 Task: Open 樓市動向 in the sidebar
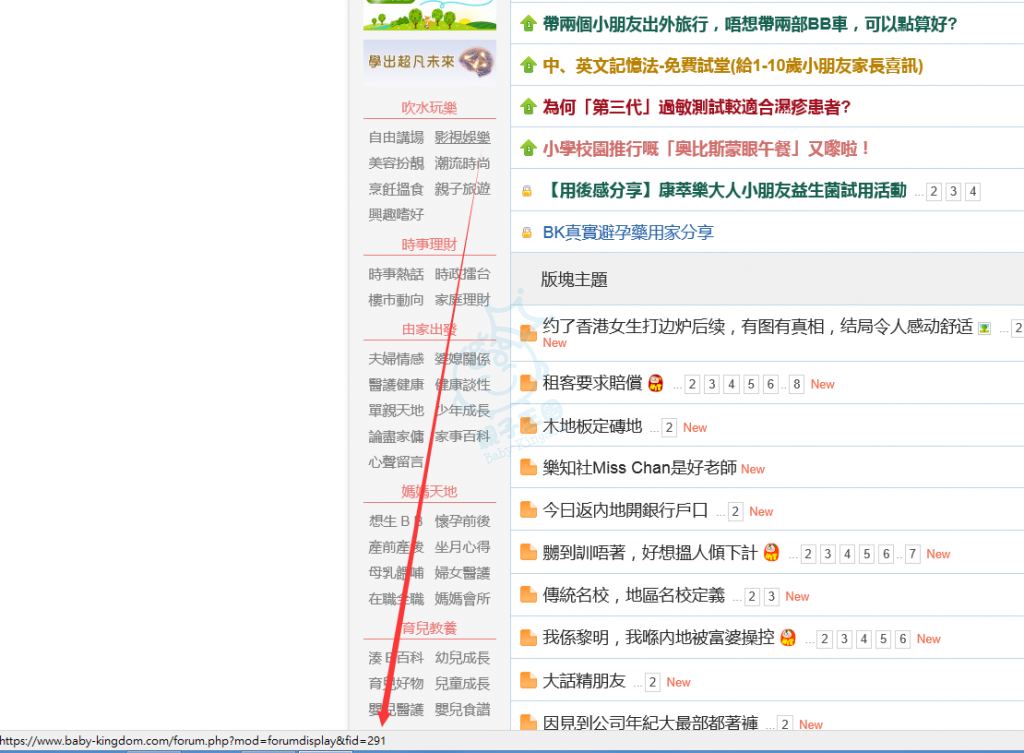point(396,299)
